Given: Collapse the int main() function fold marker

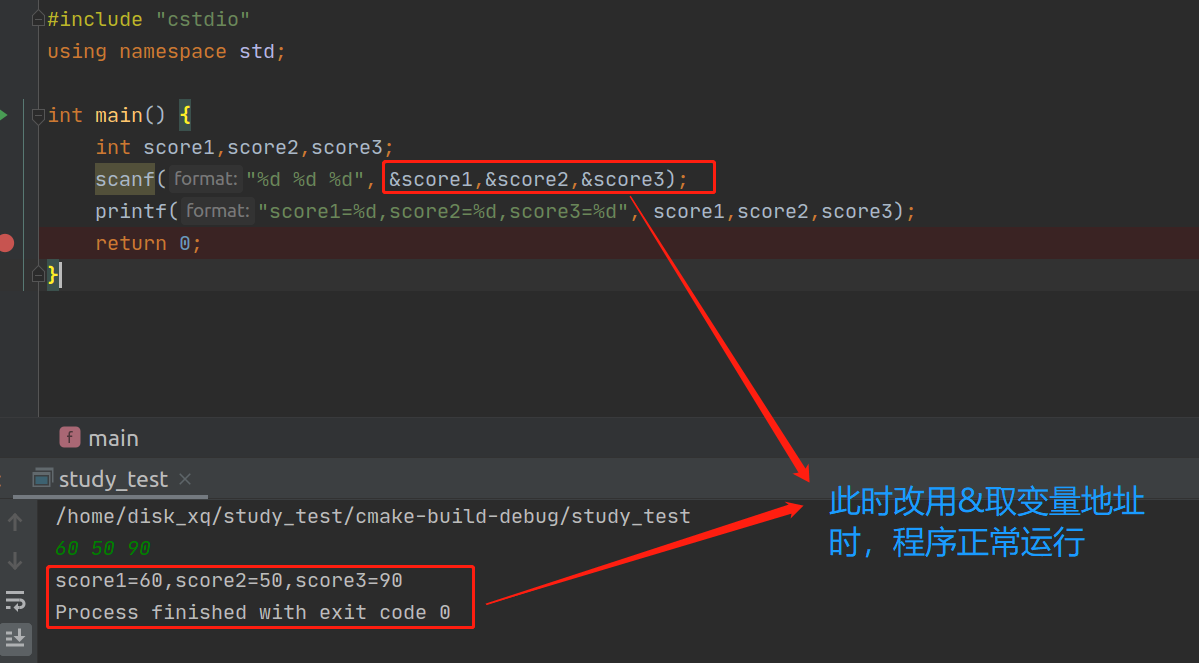Looking at the screenshot, I should click(x=38, y=115).
